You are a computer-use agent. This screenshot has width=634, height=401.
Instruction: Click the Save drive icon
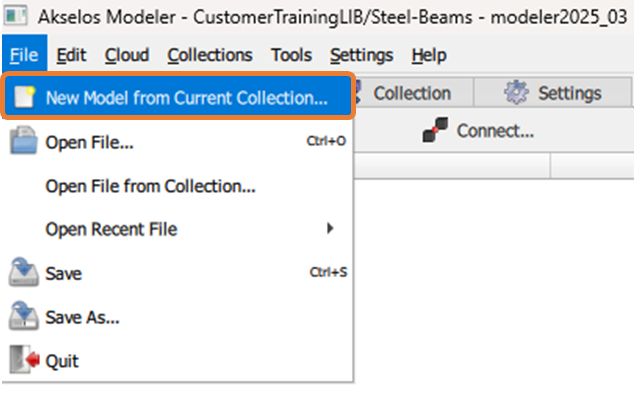[x=23, y=272]
